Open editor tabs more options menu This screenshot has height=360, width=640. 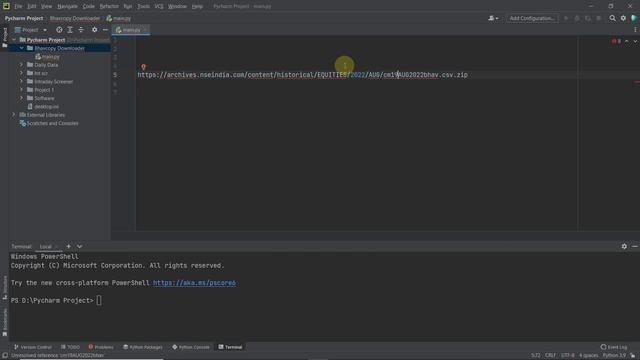coord(635,30)
